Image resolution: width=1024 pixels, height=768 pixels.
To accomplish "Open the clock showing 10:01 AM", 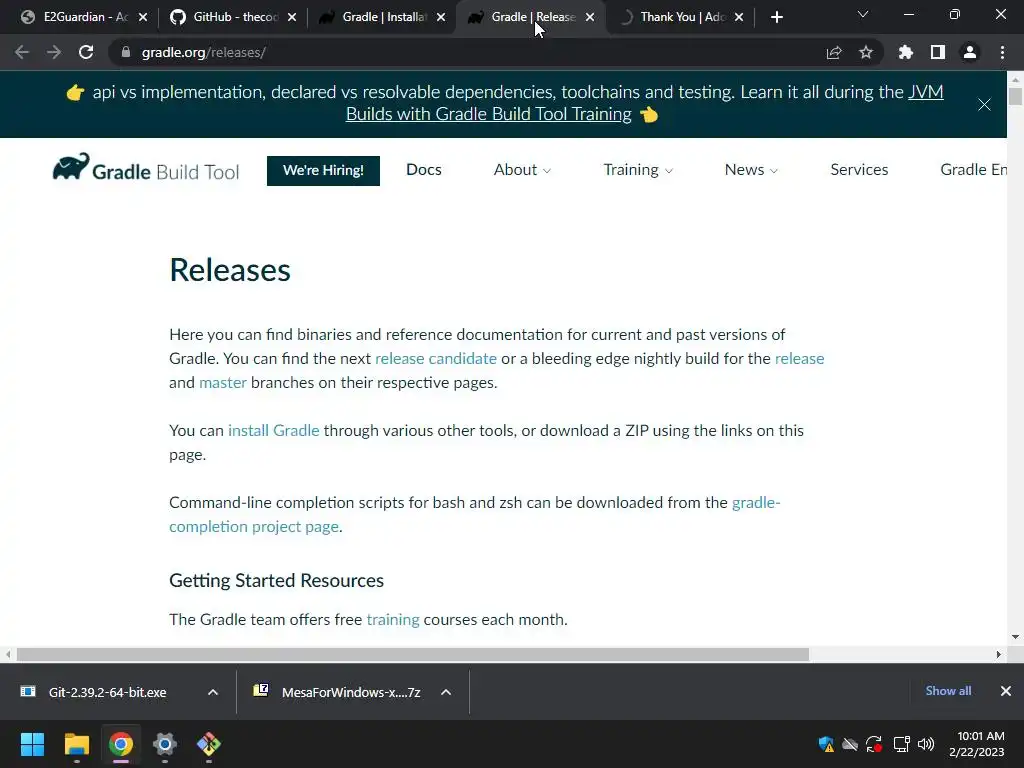I will click(977, 744).
